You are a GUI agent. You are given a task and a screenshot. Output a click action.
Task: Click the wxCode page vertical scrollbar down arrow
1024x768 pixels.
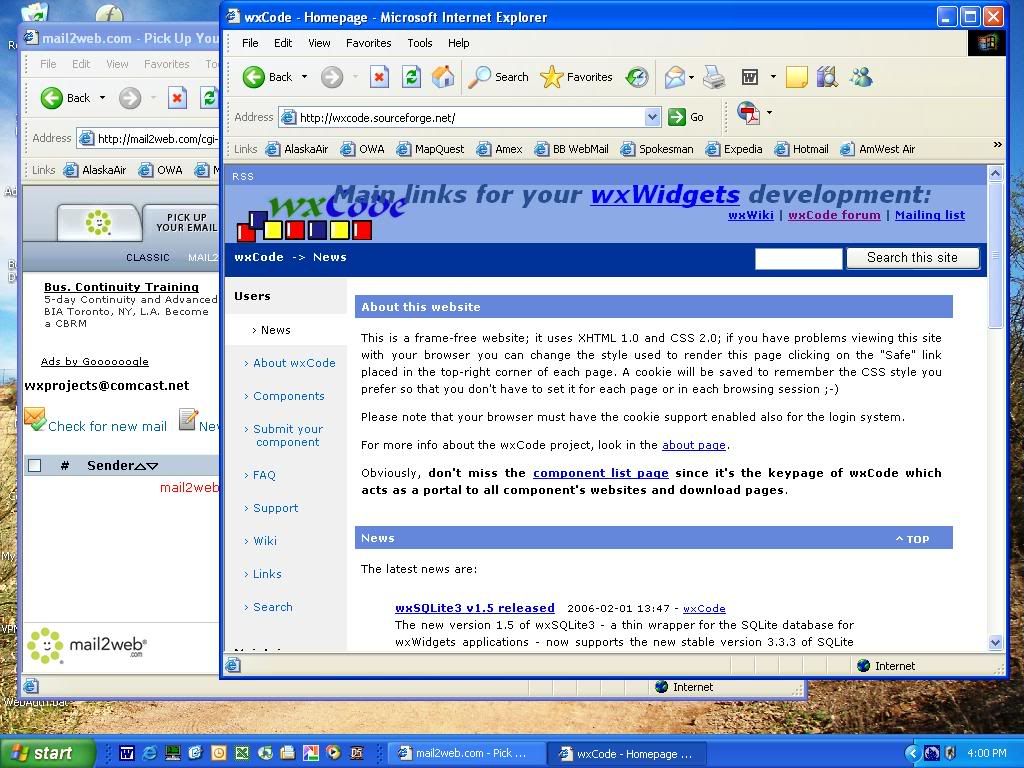(995, 643)
